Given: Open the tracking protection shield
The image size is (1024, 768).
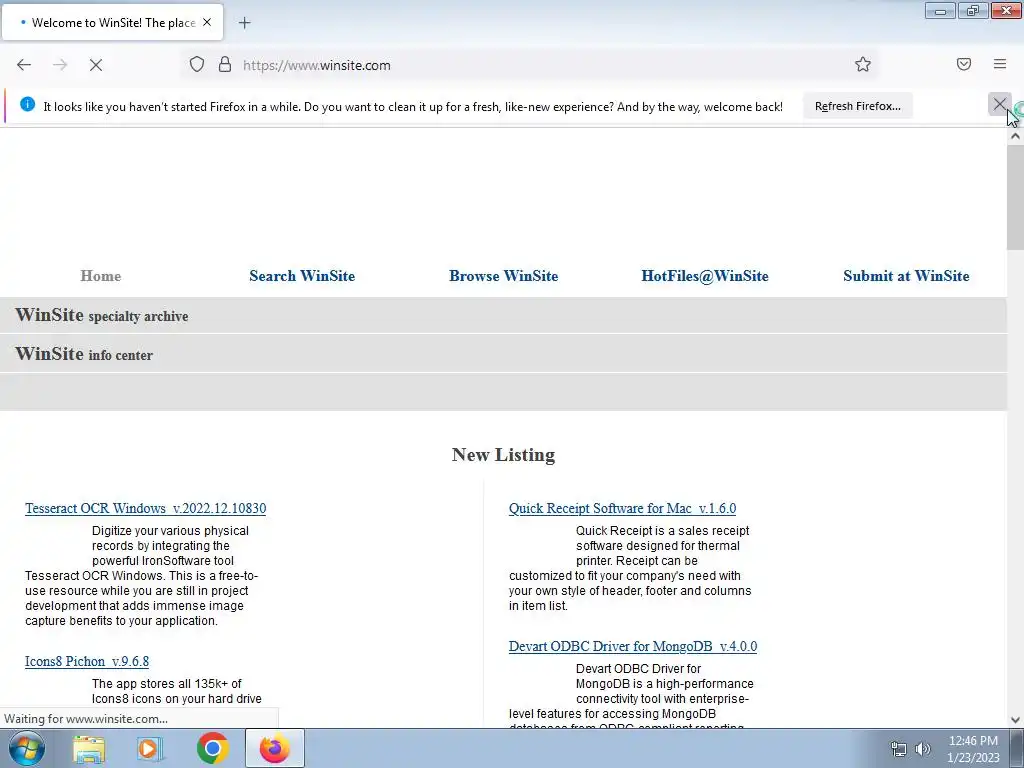Looking at the screenshot, I should [197, 65].
